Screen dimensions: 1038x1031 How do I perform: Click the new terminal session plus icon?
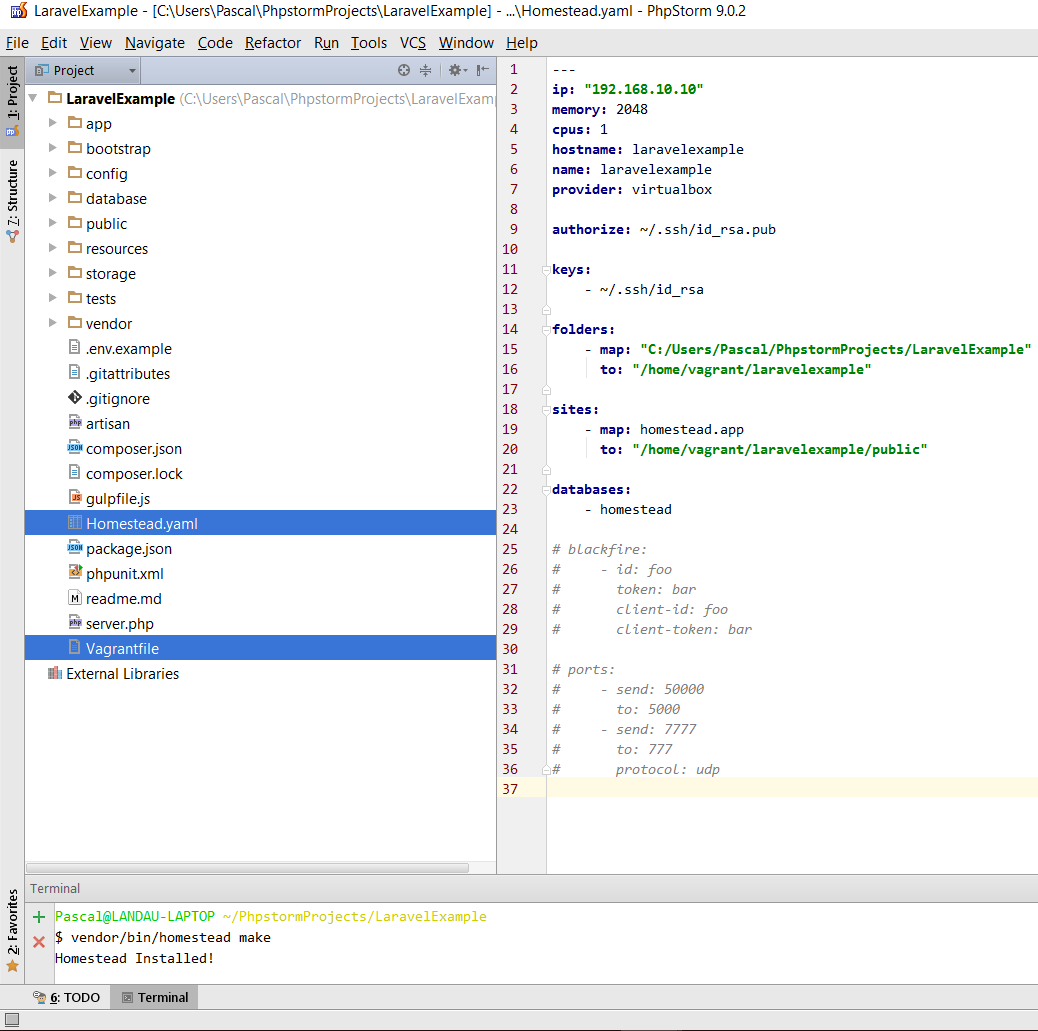[x=39, y=916]
